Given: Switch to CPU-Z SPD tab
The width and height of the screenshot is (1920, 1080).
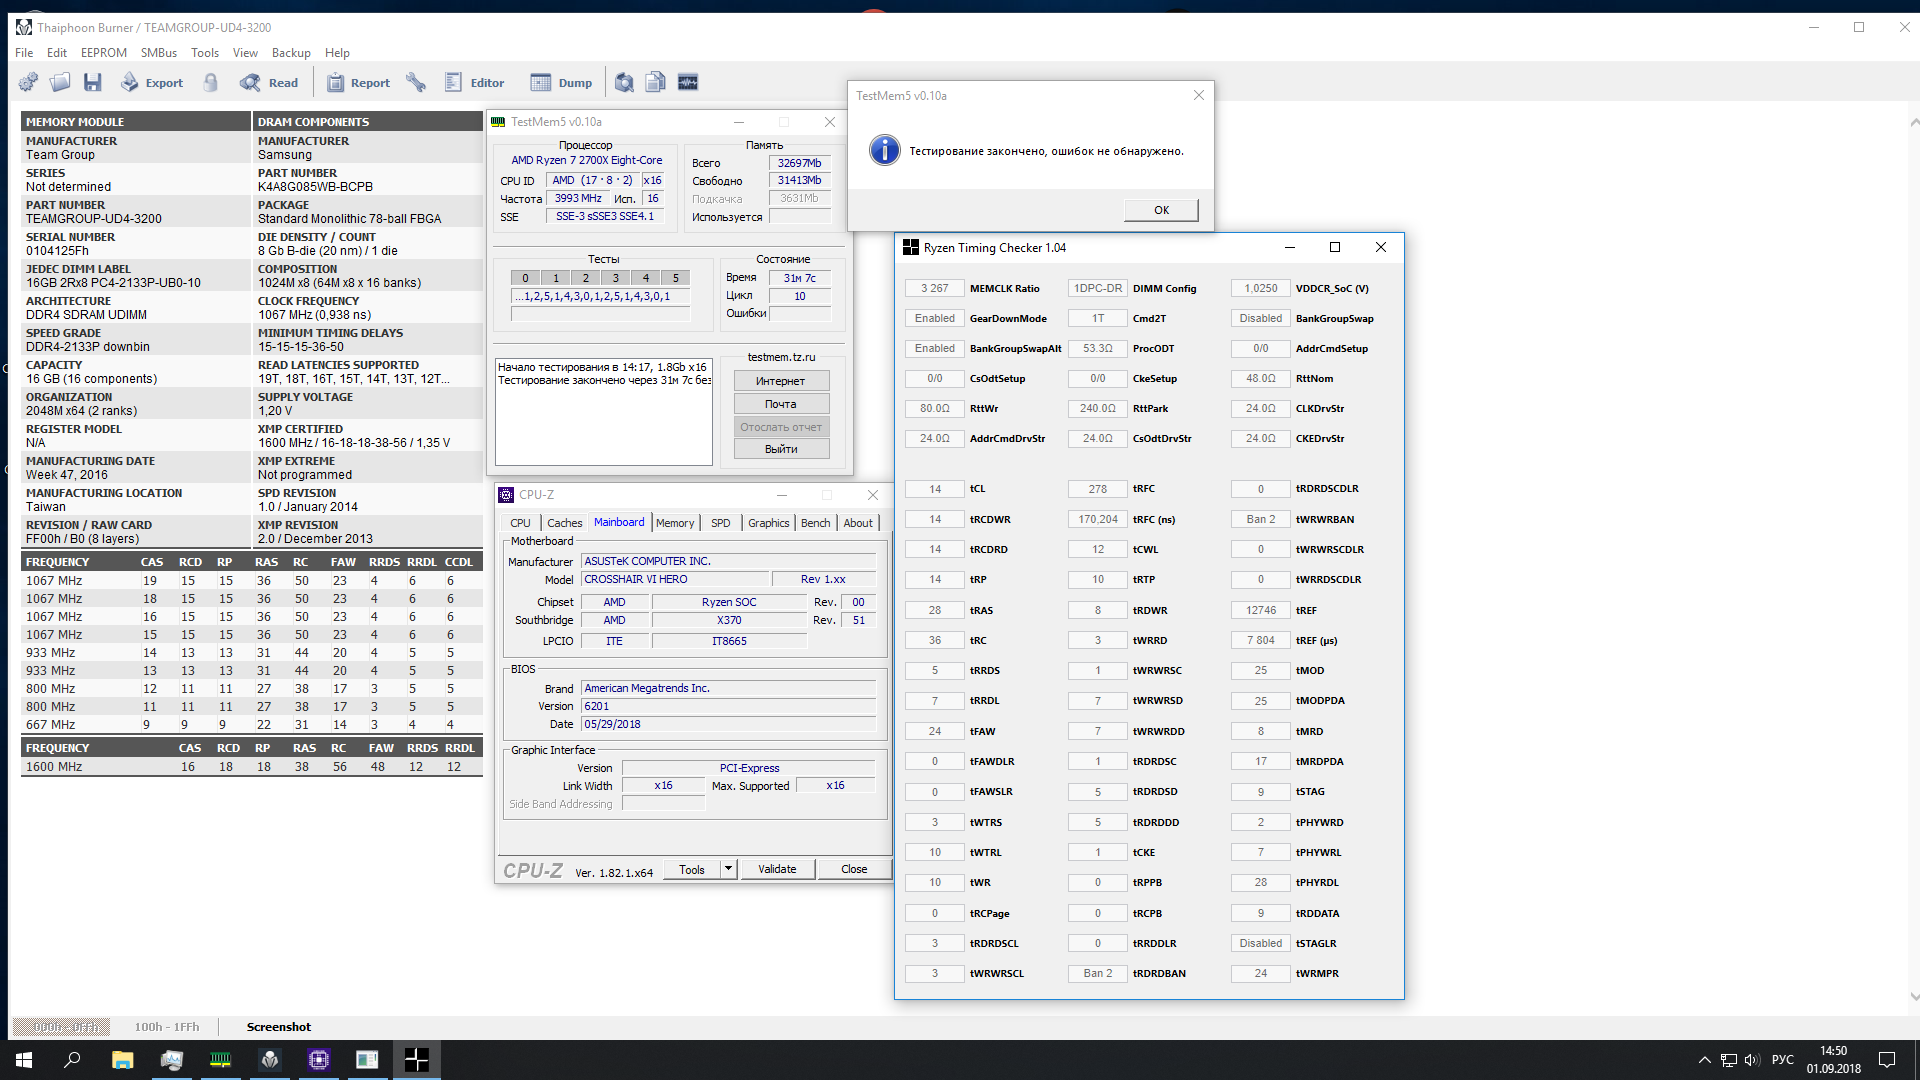Looking at the screenshot, I should click(x=720, y=523).
